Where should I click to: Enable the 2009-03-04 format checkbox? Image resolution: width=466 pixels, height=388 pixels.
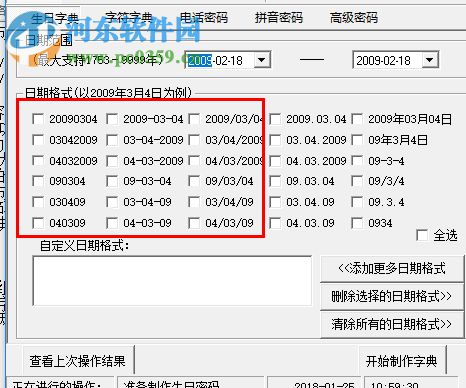[x=112, y=119]
